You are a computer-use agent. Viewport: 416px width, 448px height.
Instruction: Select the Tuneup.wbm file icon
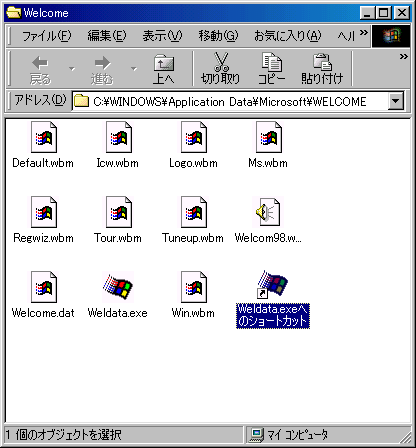click(194, 212)
